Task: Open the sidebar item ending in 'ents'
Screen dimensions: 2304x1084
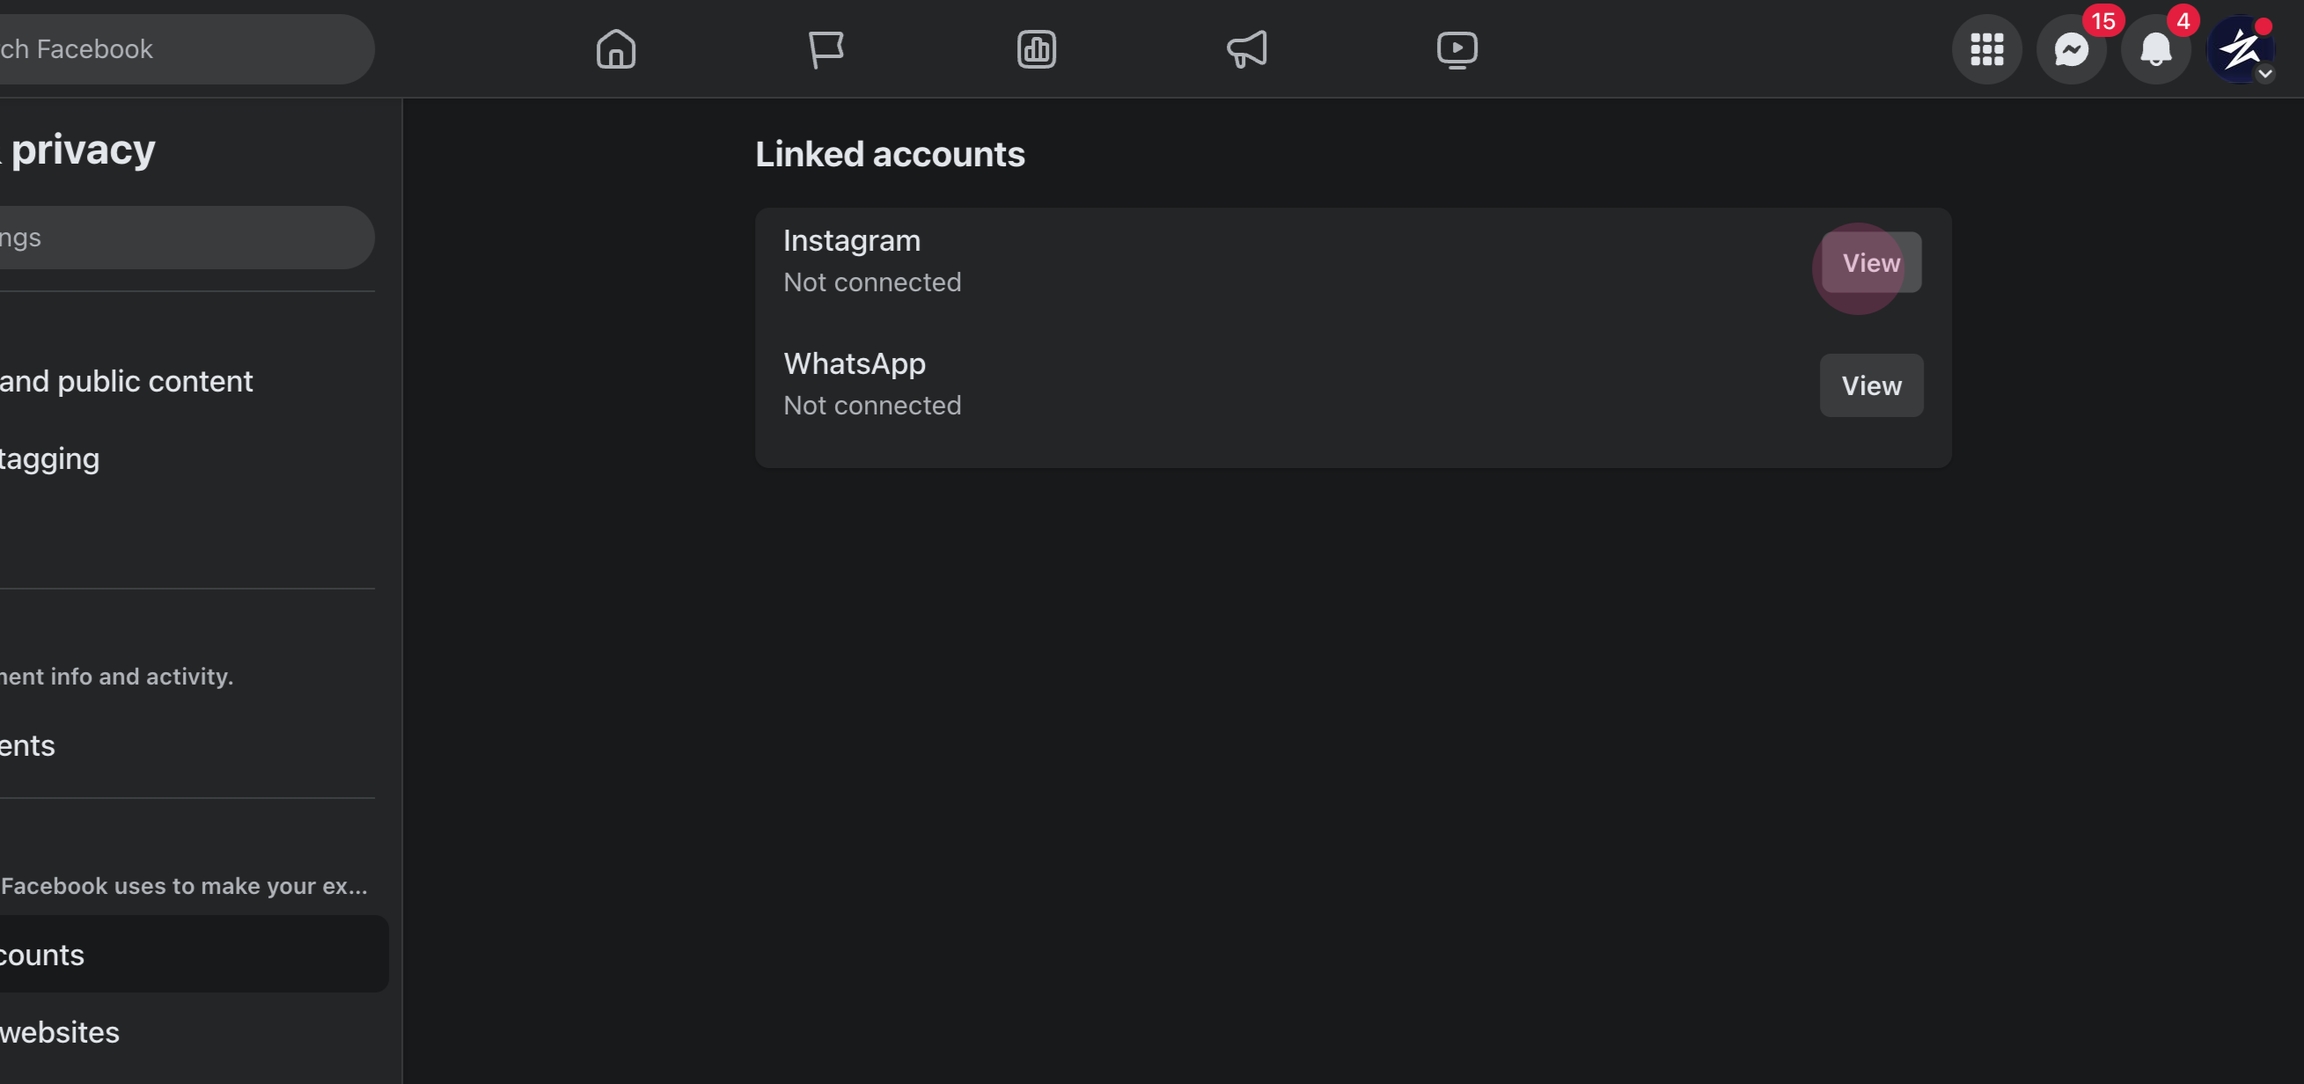Action: tap(28, 746)
